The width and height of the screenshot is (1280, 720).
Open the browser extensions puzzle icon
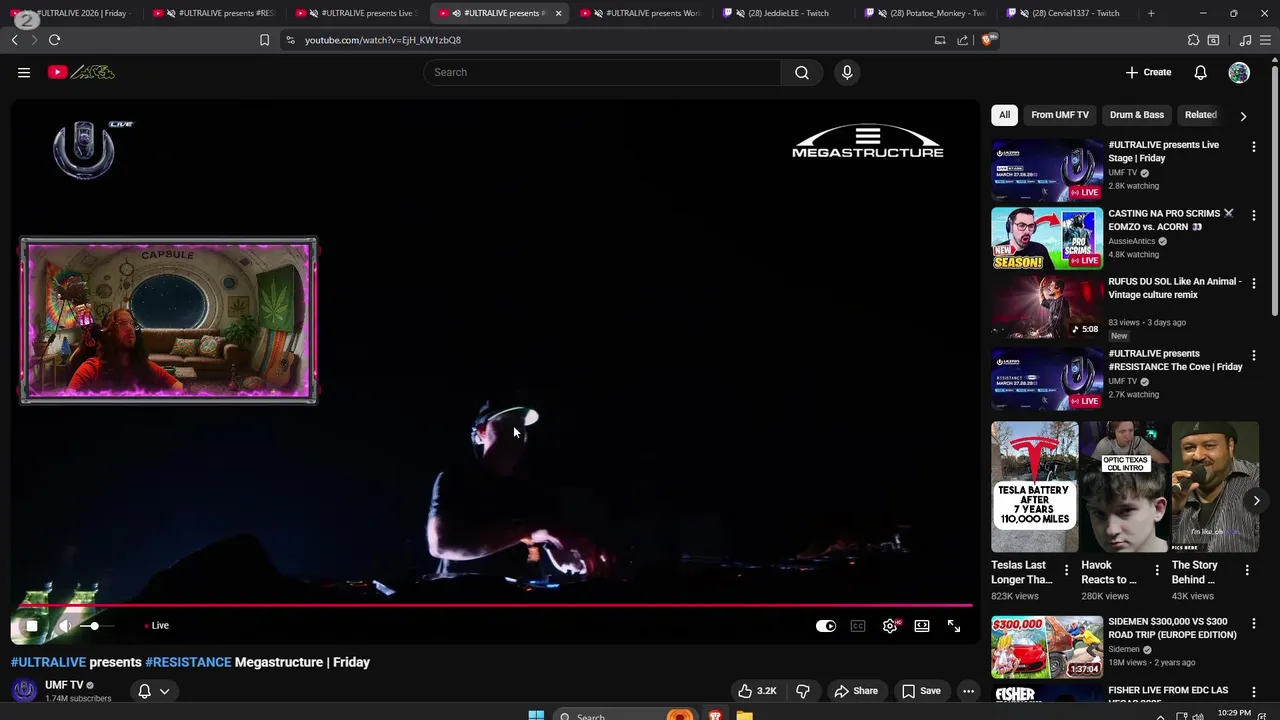[x=1193, y=40]
